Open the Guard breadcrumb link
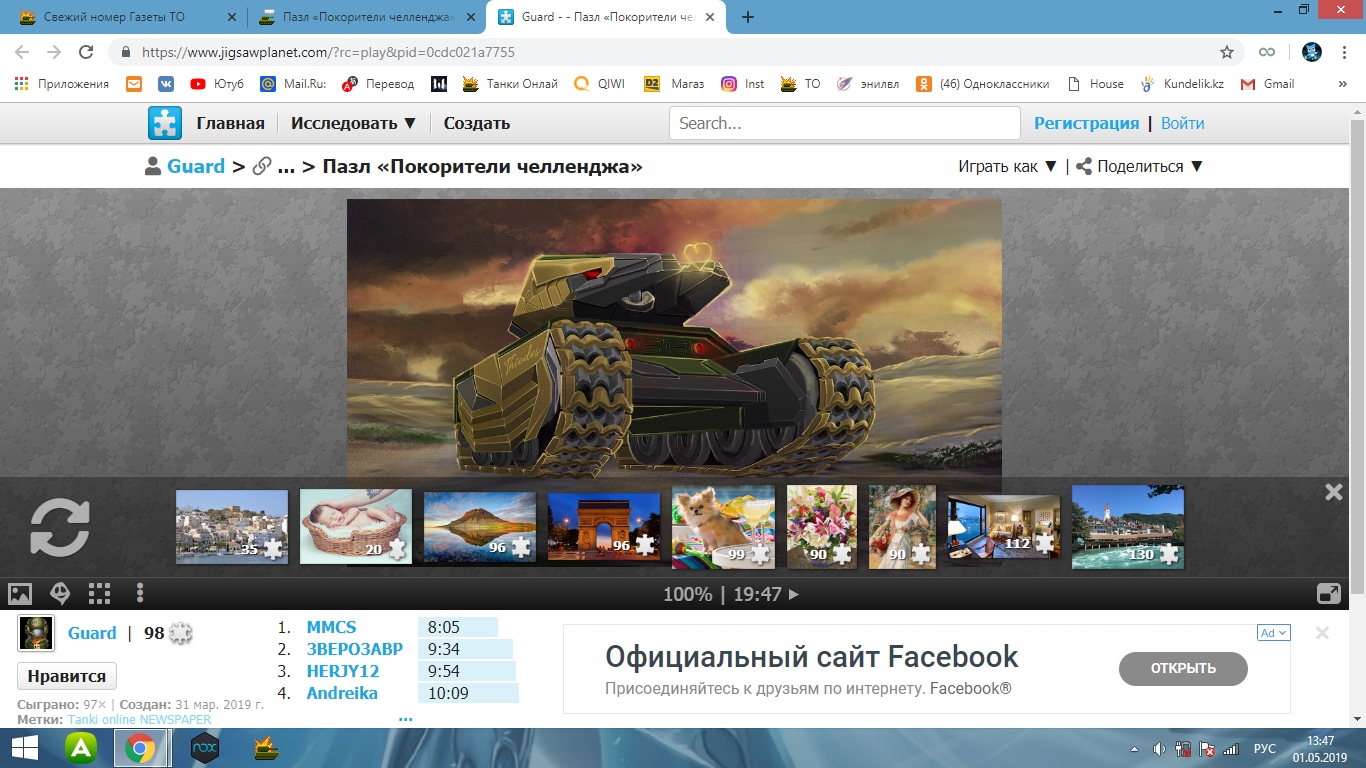The height and width of the screenshot is (768, 1366). (196, 167)
